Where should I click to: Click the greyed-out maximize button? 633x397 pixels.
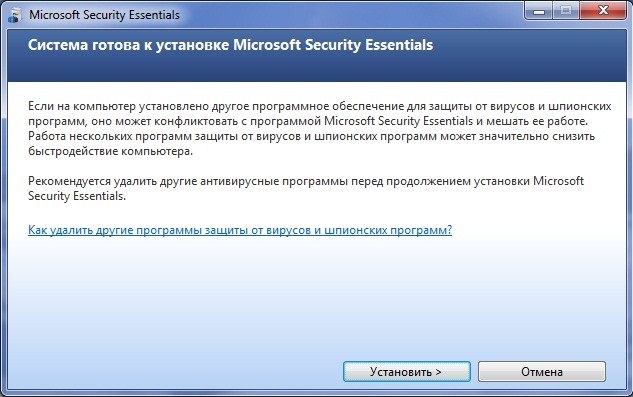(x=566, y=11)
